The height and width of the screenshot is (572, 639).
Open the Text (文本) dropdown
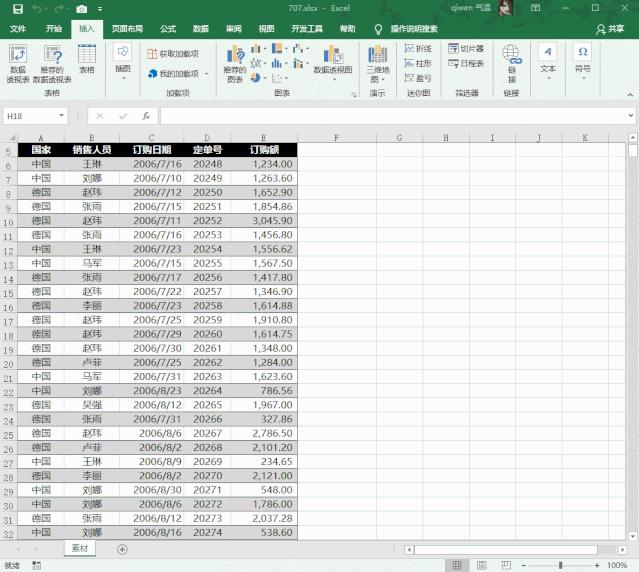[x=548, y=62]
